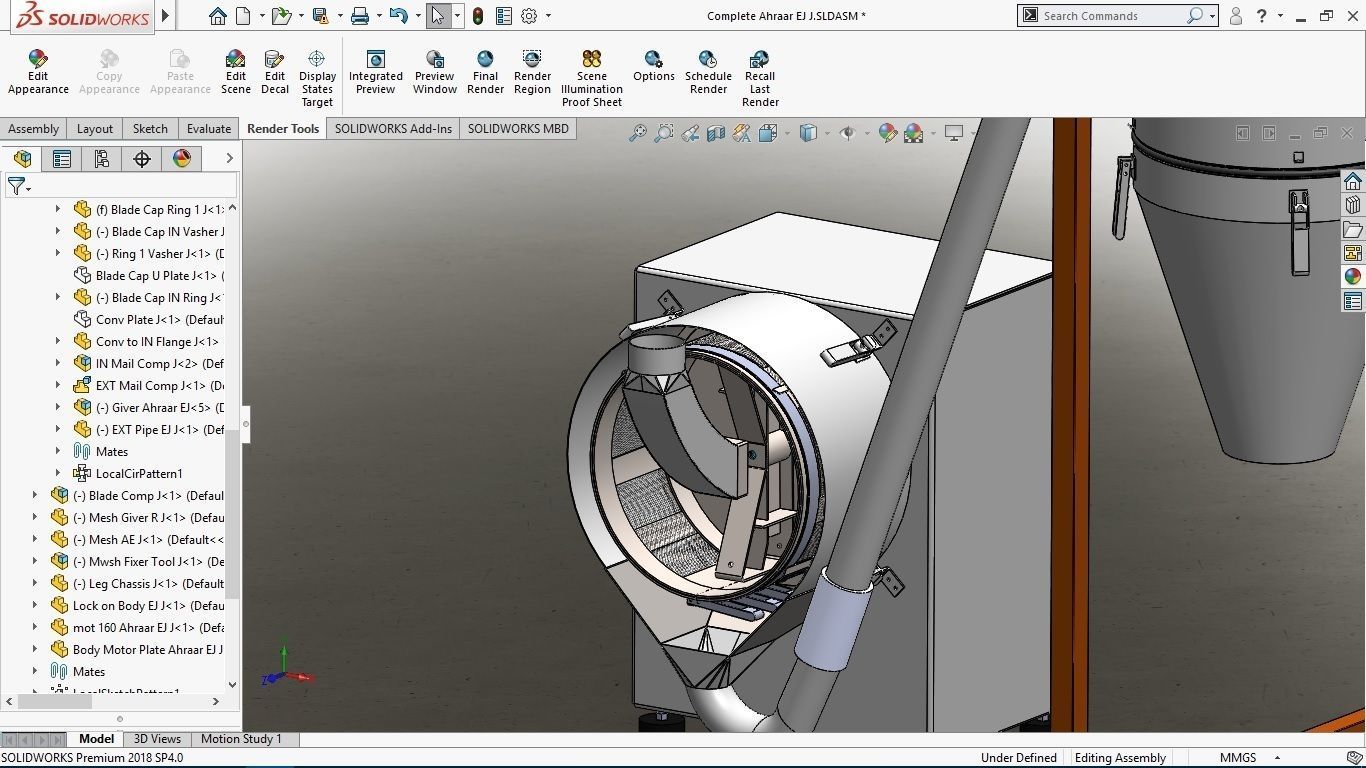The height and width of the screenshot is (768, 1366).
Task: Expand the mot 160 Ahraar EJ node
Action: click(x=35, y=628)
